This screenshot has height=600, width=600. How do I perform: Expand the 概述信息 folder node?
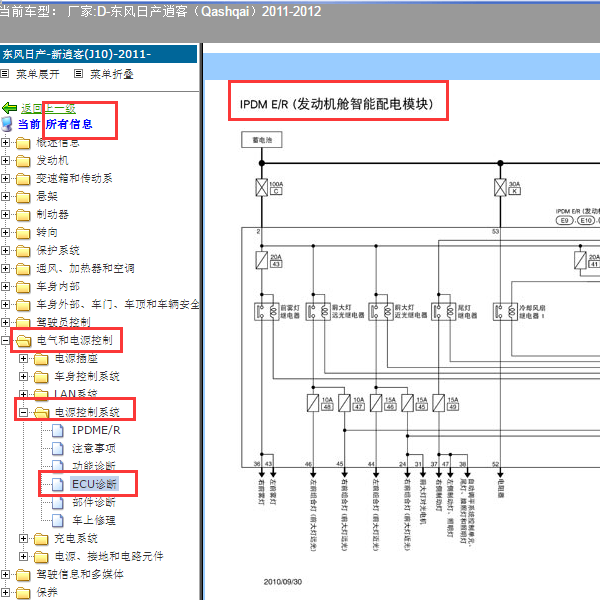tap(5, 143)
